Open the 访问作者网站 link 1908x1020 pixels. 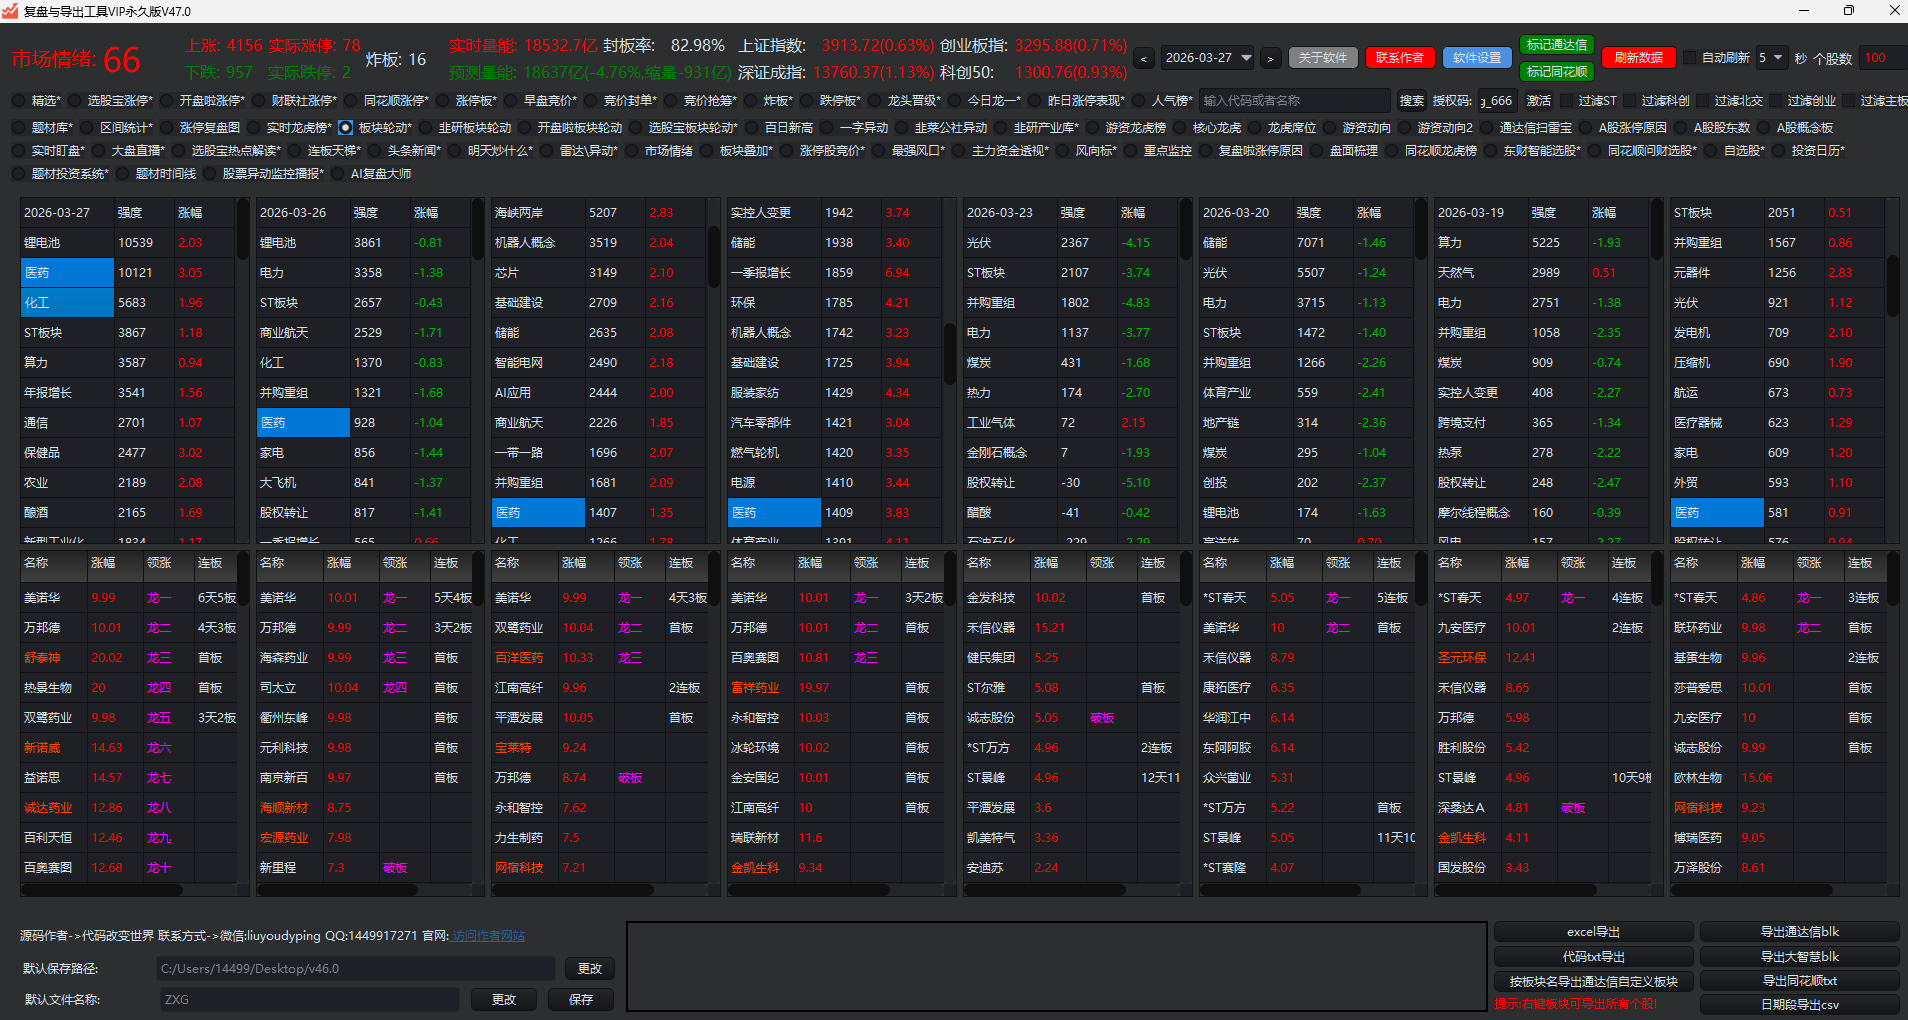click(488, 936)
